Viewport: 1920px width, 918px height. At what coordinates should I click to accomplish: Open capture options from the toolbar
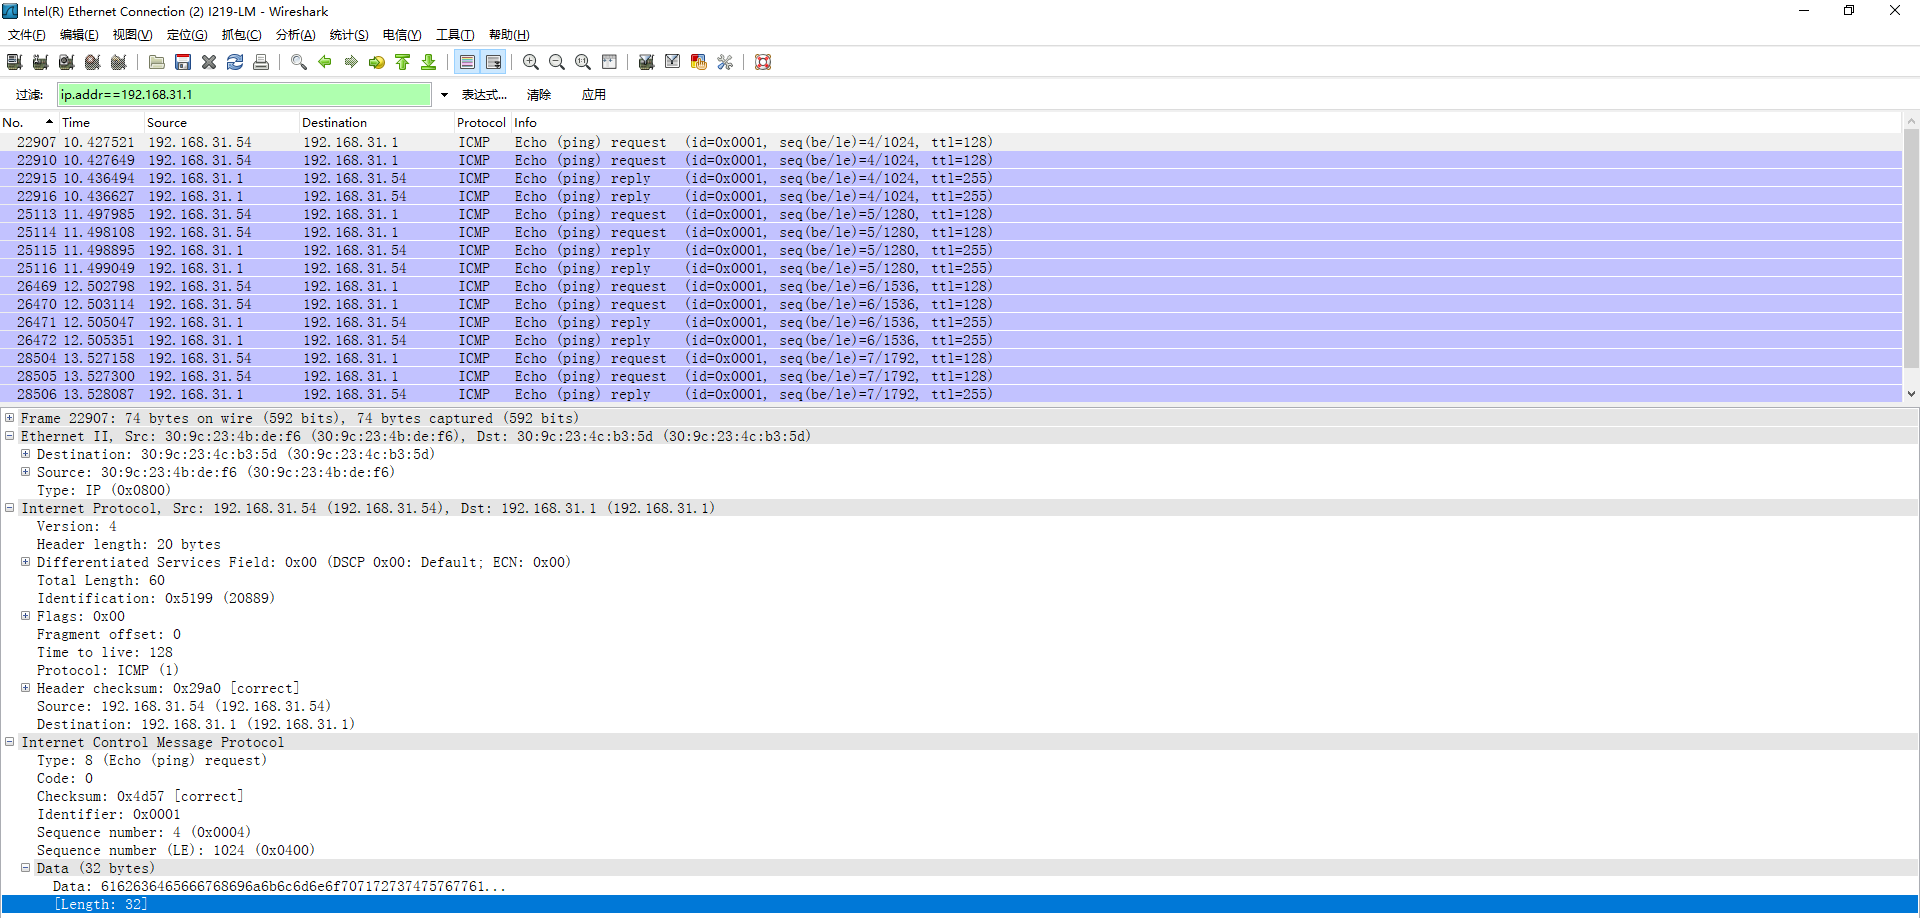(x=40, y=62)
